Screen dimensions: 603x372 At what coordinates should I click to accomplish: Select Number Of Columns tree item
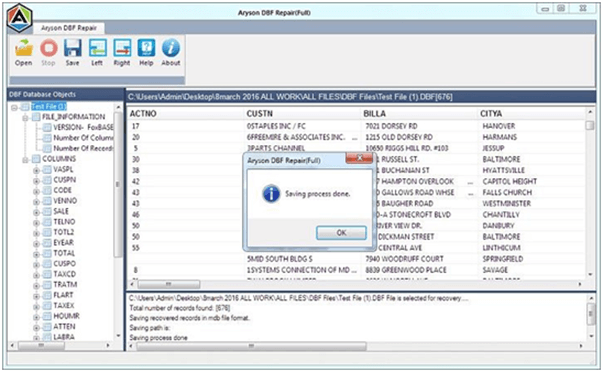tap(83, 138)
